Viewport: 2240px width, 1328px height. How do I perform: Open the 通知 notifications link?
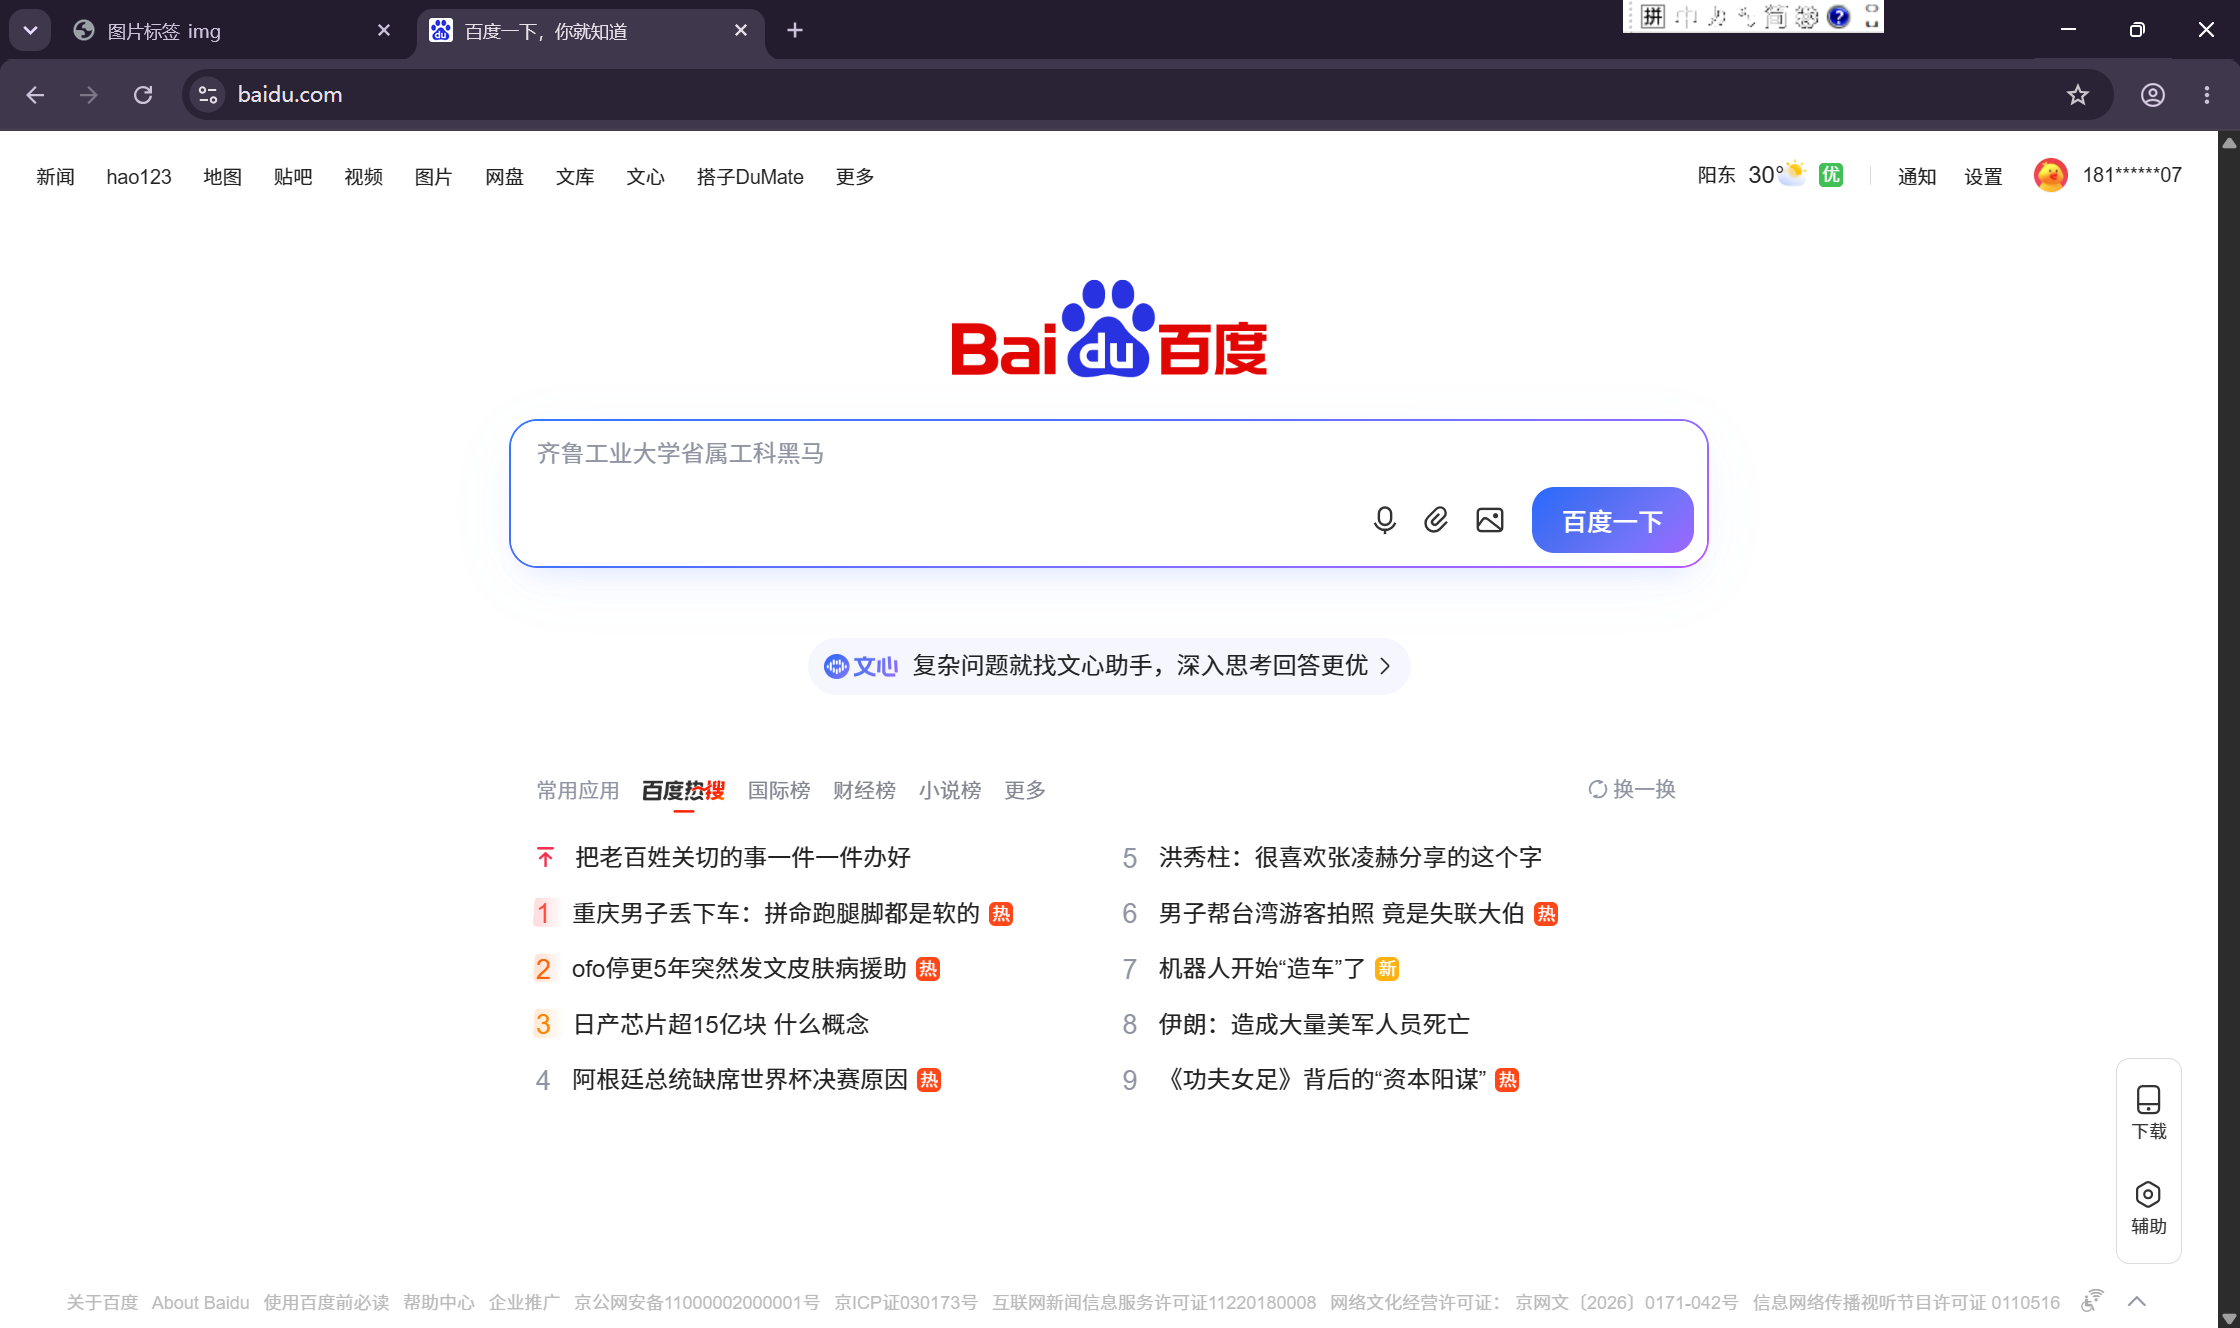(1917, 177)
